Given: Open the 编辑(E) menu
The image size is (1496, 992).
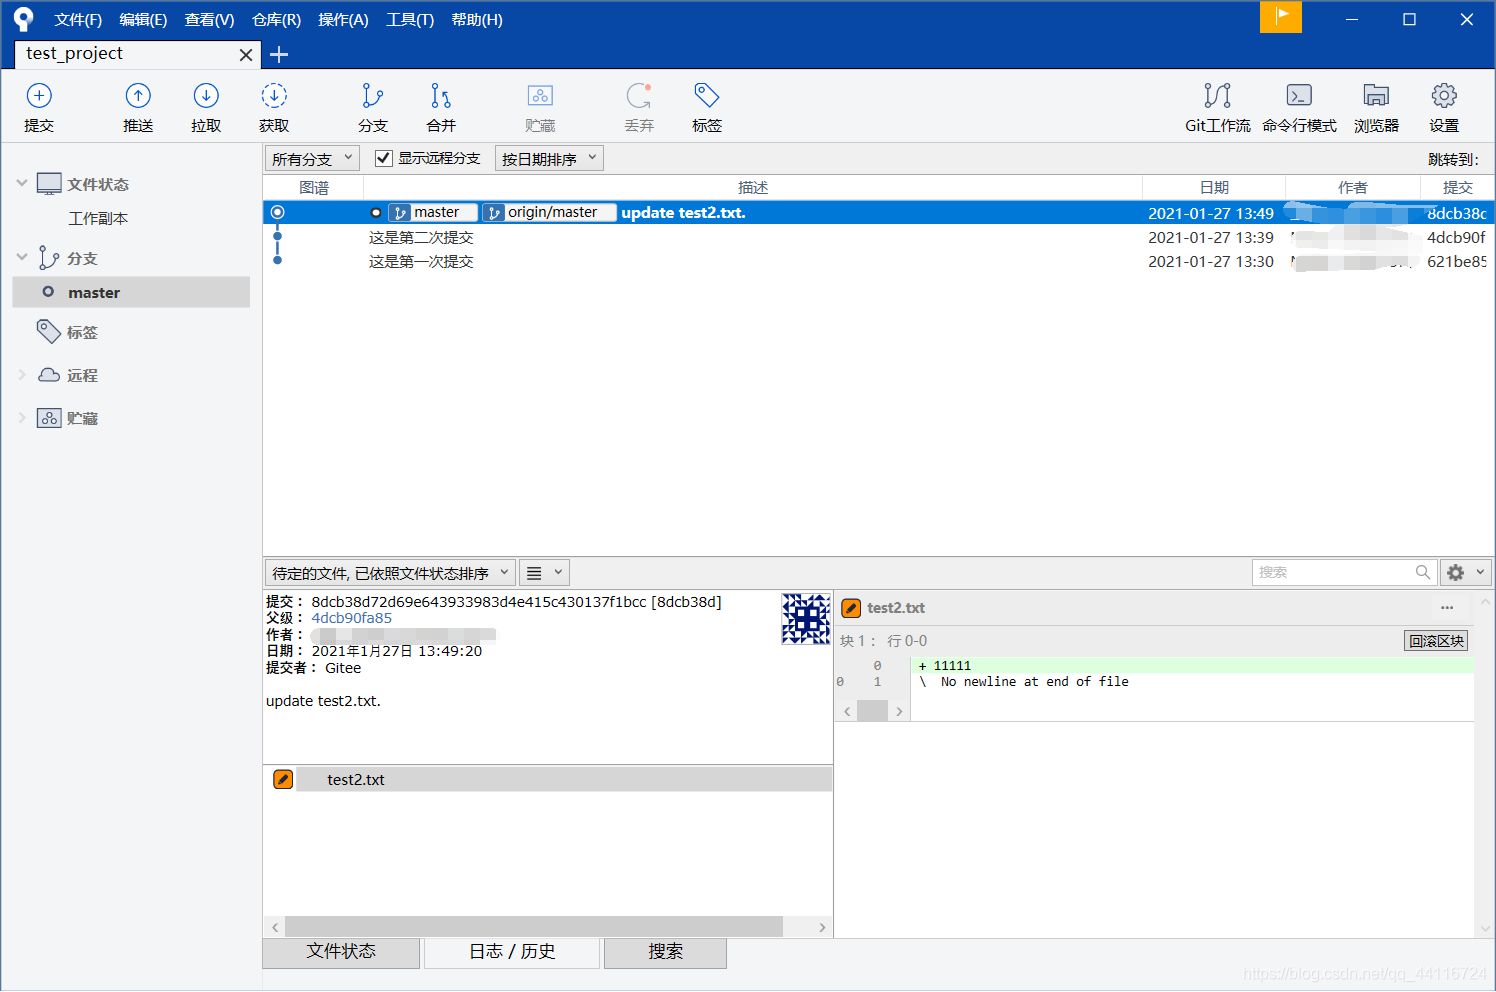Looking at the screenshot, I should coord(143,20).
